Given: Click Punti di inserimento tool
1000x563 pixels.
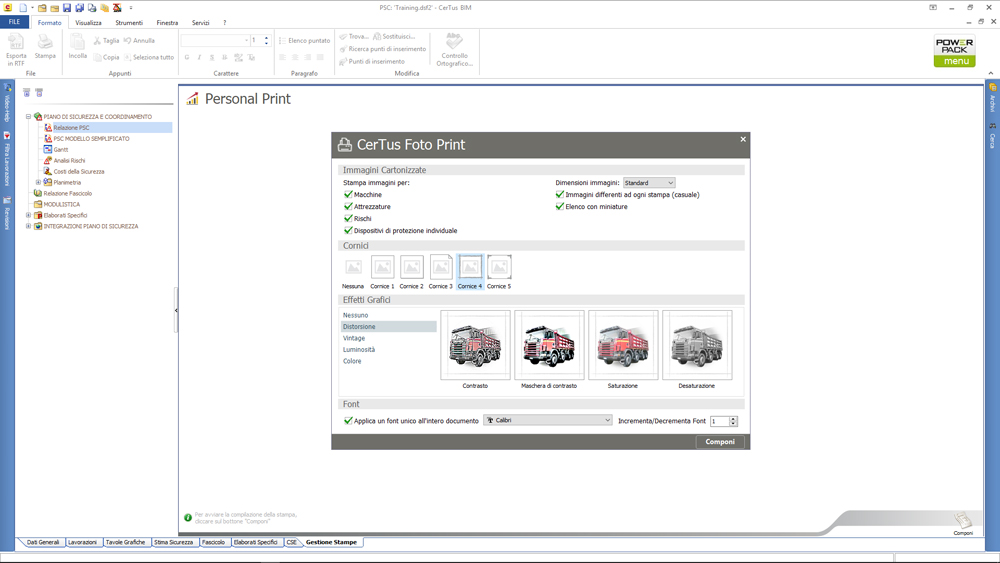Looking at the screenshot, I should point(372,62).
